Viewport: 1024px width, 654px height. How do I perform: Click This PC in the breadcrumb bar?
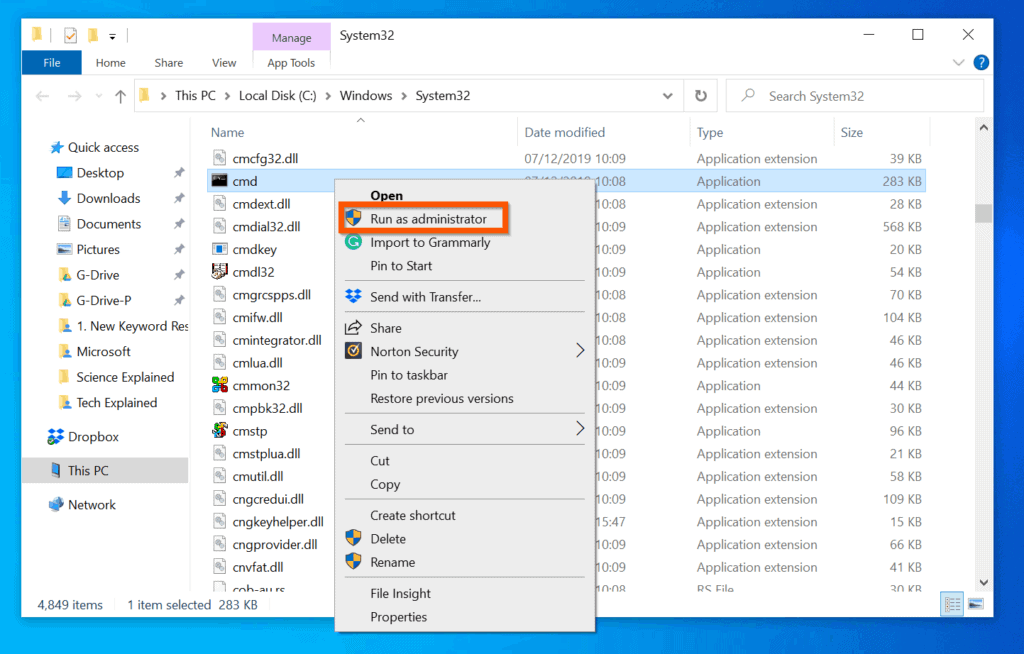(196, 95)
